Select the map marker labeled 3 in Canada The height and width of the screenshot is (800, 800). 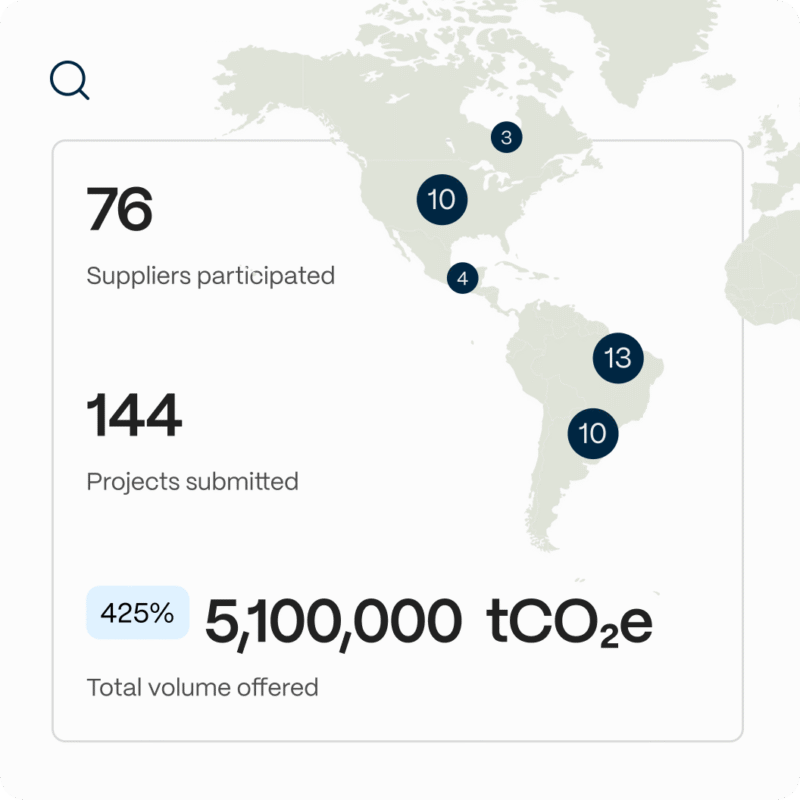[x=506, y=137]
